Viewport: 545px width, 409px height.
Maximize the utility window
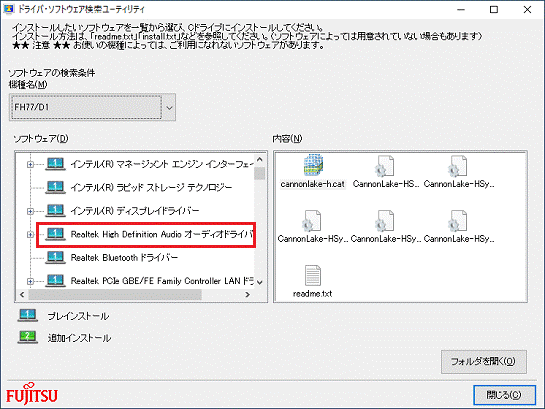[x=494, y=9]
